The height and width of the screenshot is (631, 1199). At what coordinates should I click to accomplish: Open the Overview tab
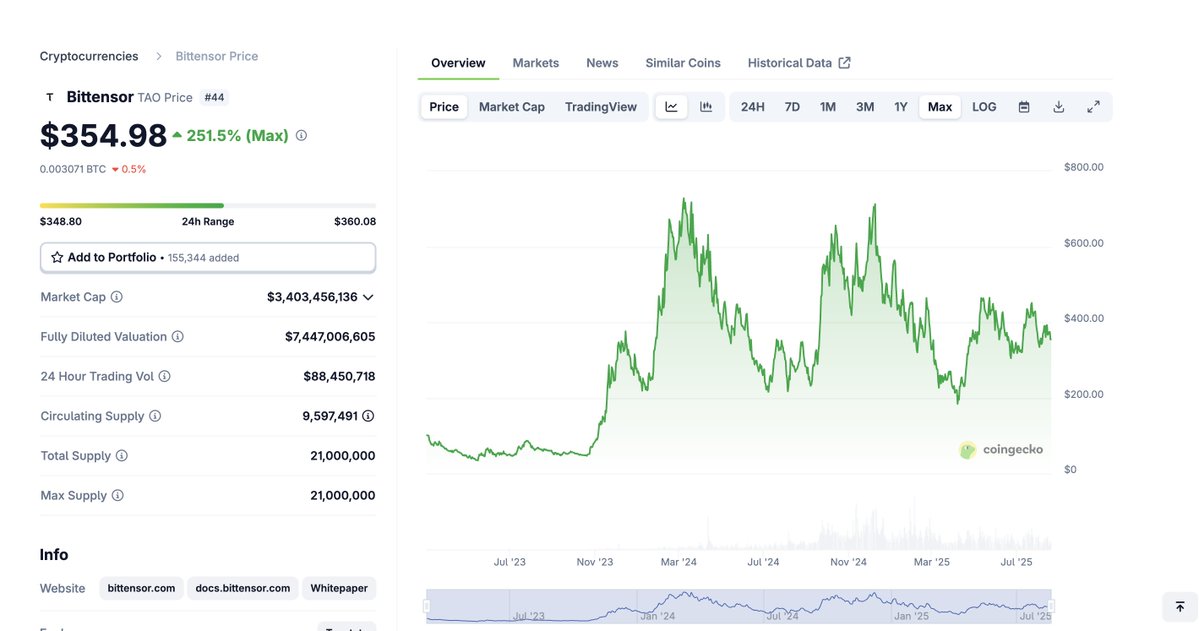point(458,63)
